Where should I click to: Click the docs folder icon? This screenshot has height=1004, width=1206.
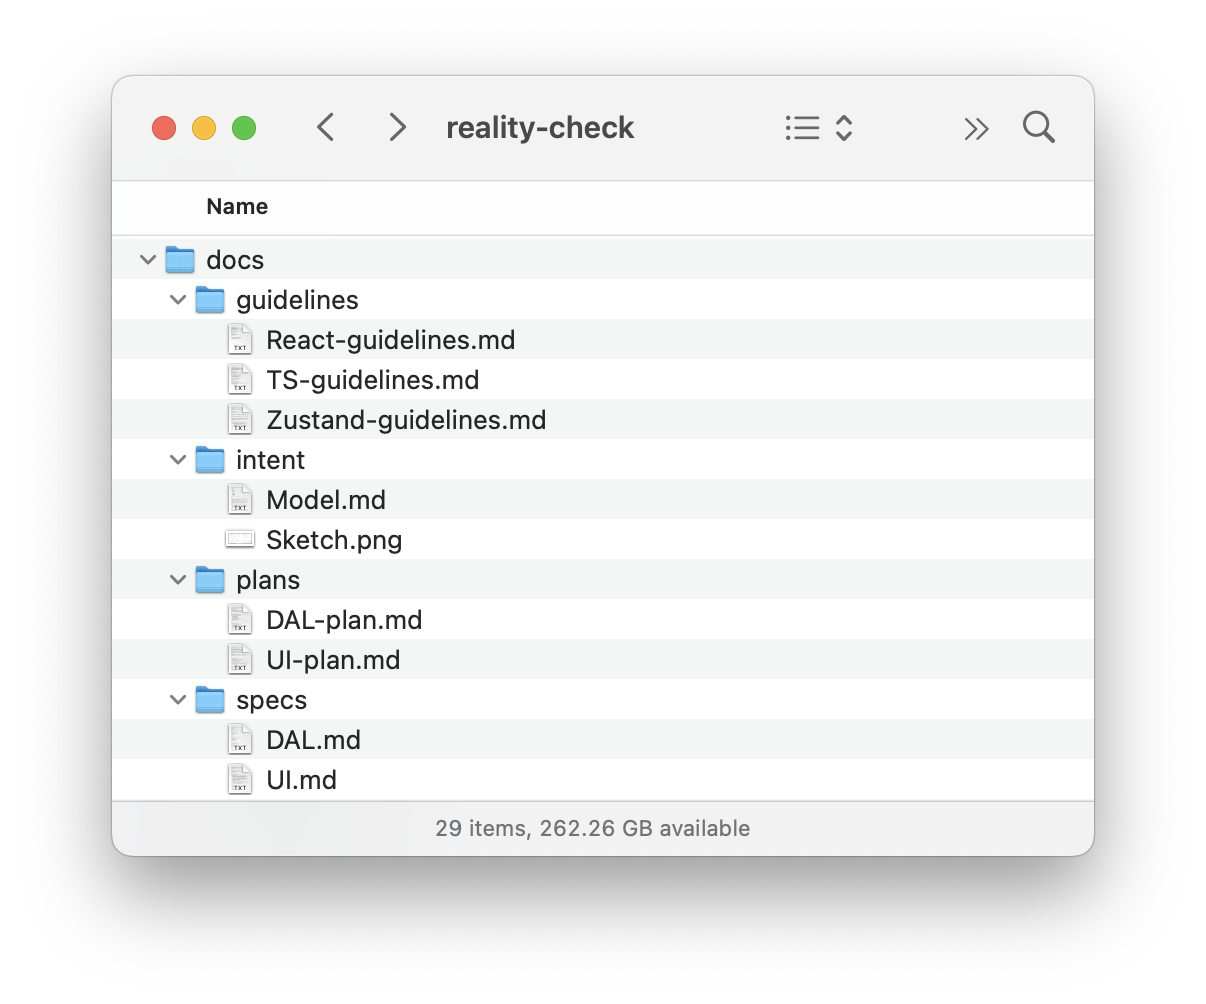pyautogui.click(x=180, y=259)
